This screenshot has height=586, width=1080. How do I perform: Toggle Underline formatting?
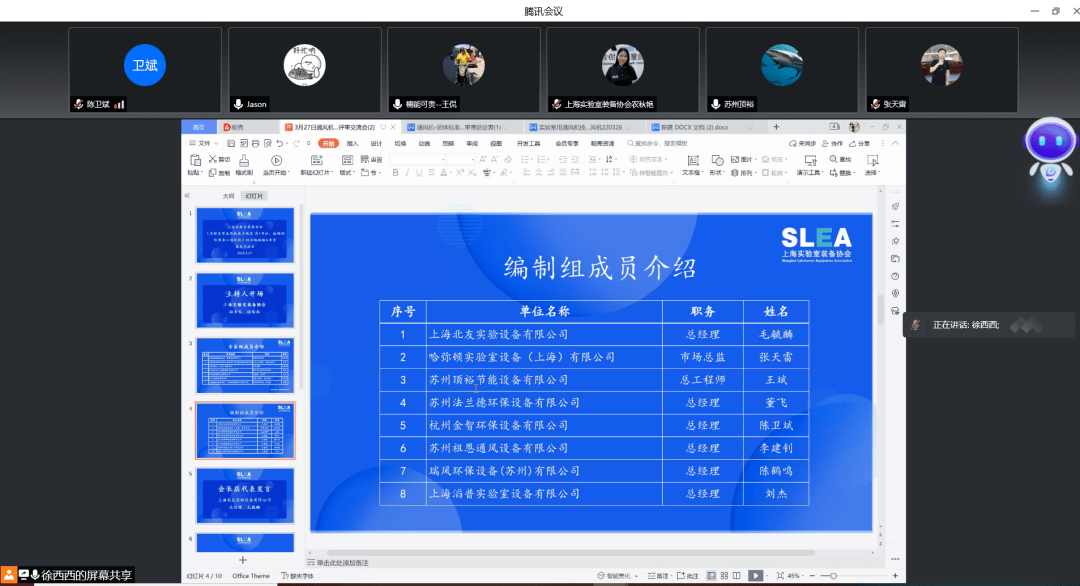click(419, 173)
